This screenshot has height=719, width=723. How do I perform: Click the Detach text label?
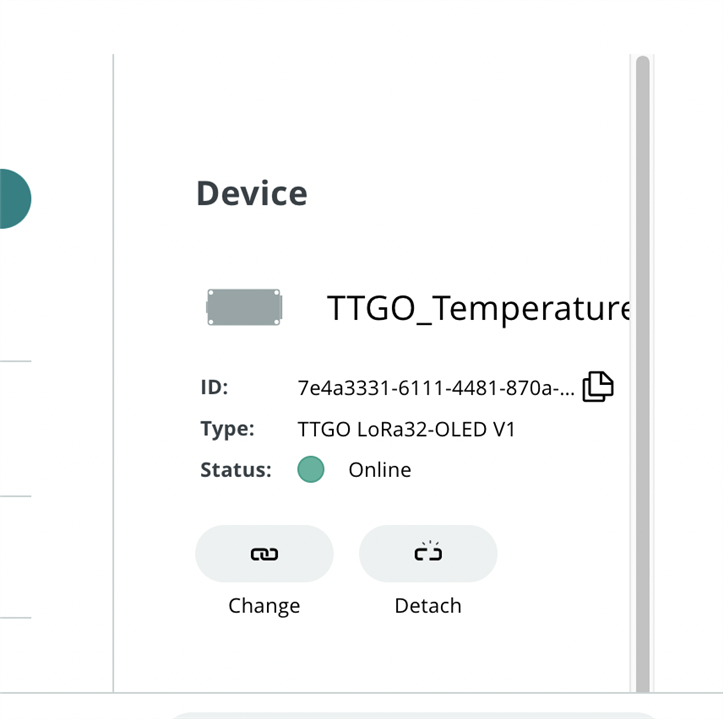click(x=428, y=606)
